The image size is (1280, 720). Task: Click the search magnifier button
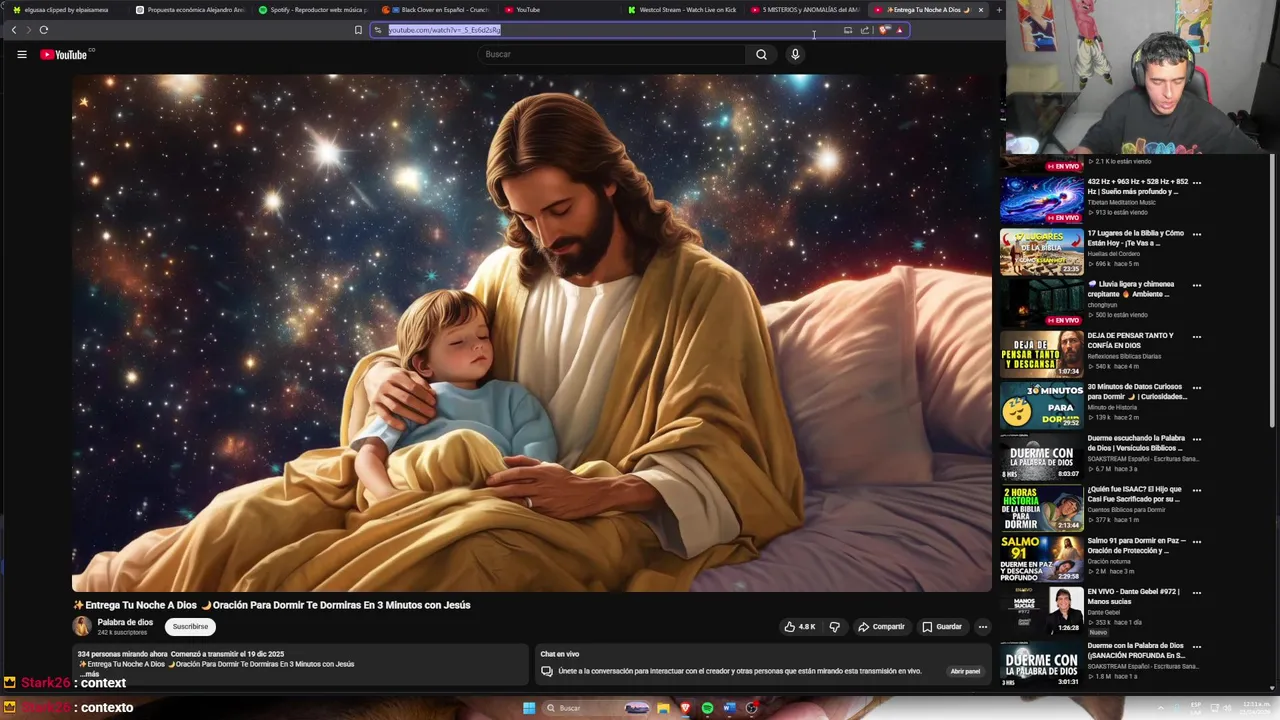click(761, 54)
